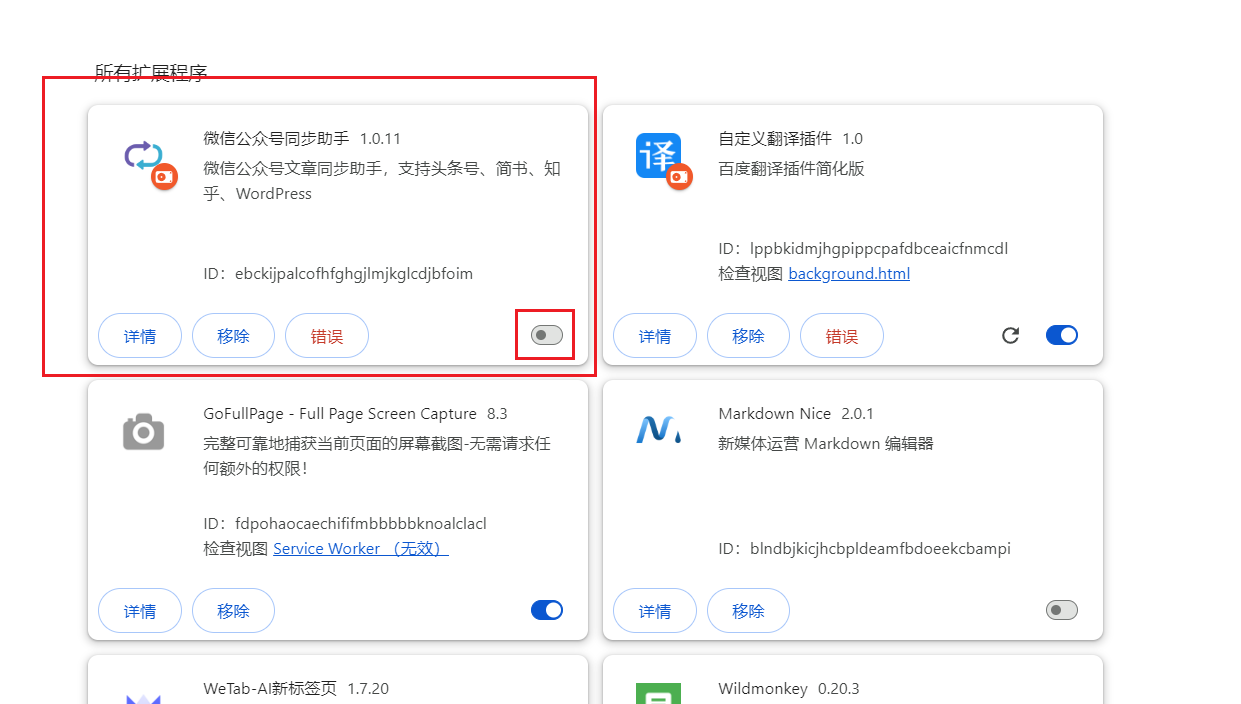Click 移除 for 微信公众号同步助手
Screen dimensions: 1241x704
(233, 336)
